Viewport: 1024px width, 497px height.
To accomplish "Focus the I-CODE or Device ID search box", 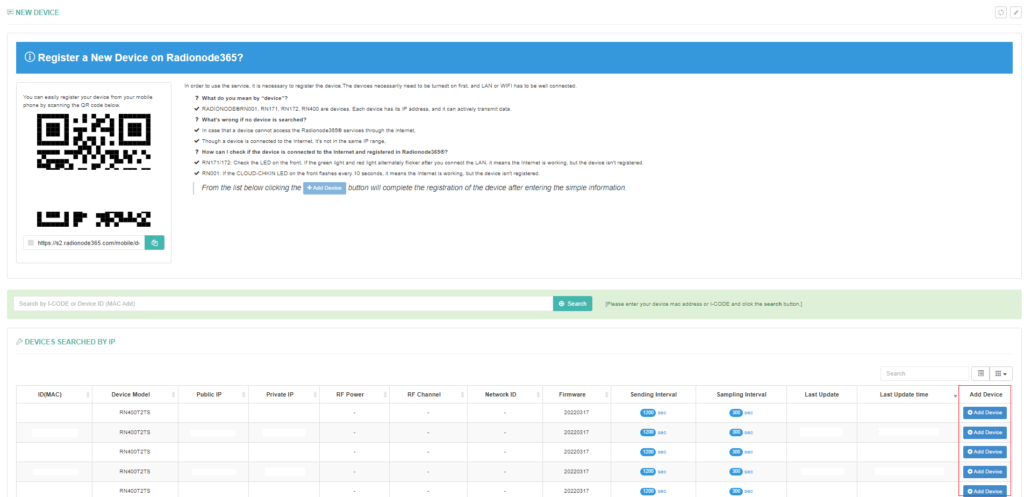I will [x=283, y=304].
